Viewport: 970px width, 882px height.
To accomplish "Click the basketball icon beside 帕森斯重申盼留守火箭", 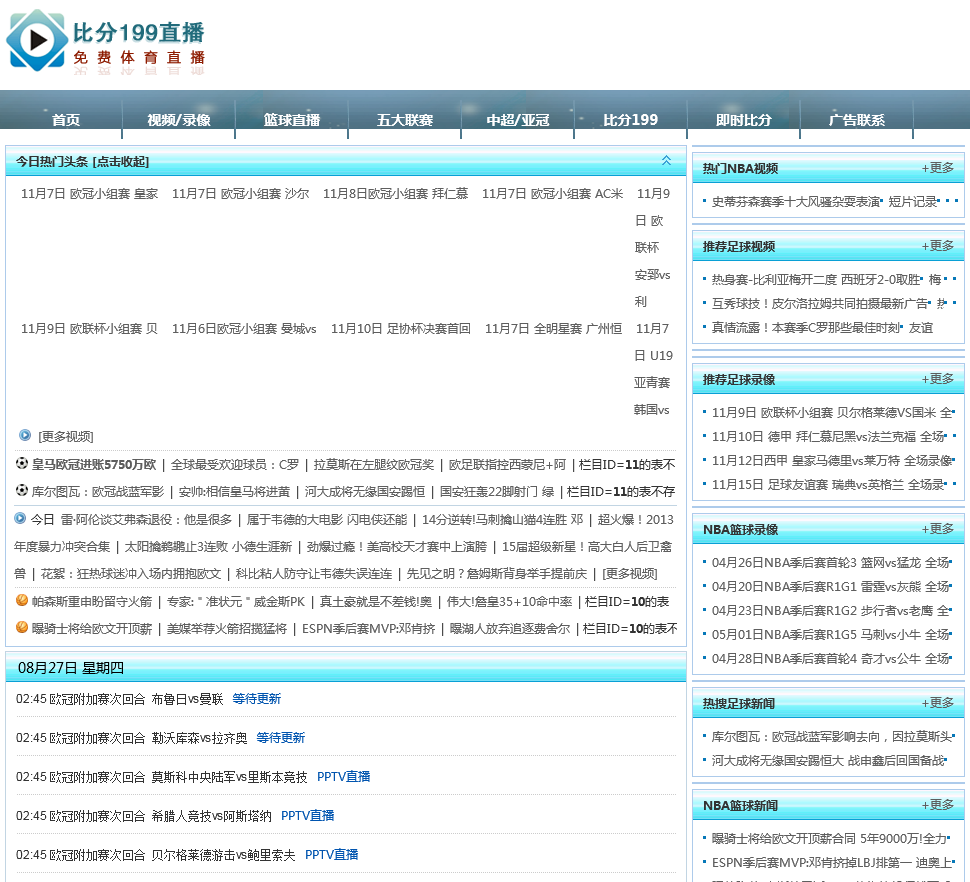I will pos(22,600).
